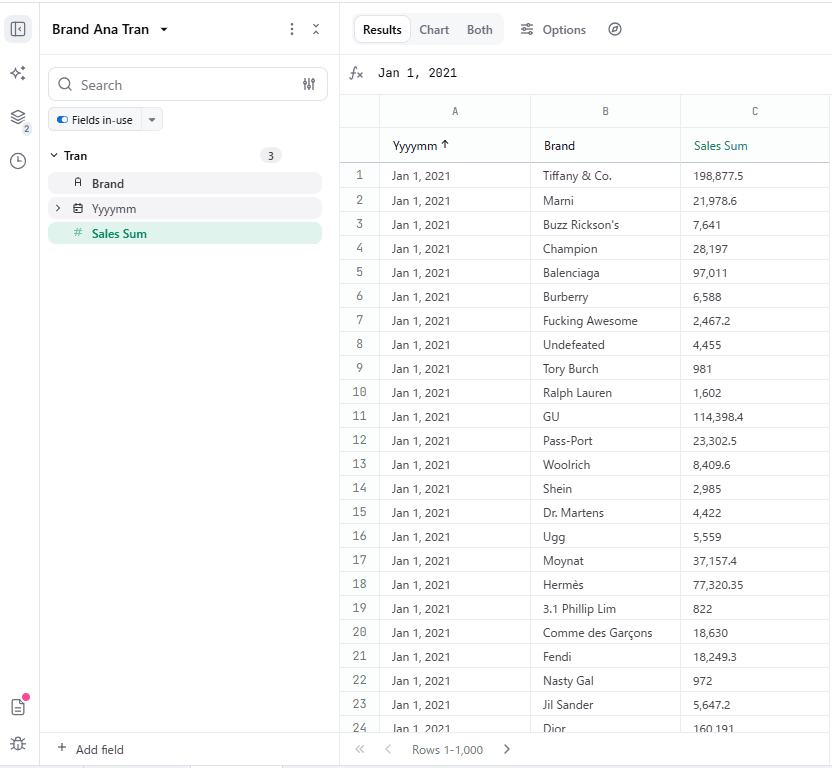Click cell Tiffany & Co.
The width and height of the screenshot is (832, 768).
605,176
